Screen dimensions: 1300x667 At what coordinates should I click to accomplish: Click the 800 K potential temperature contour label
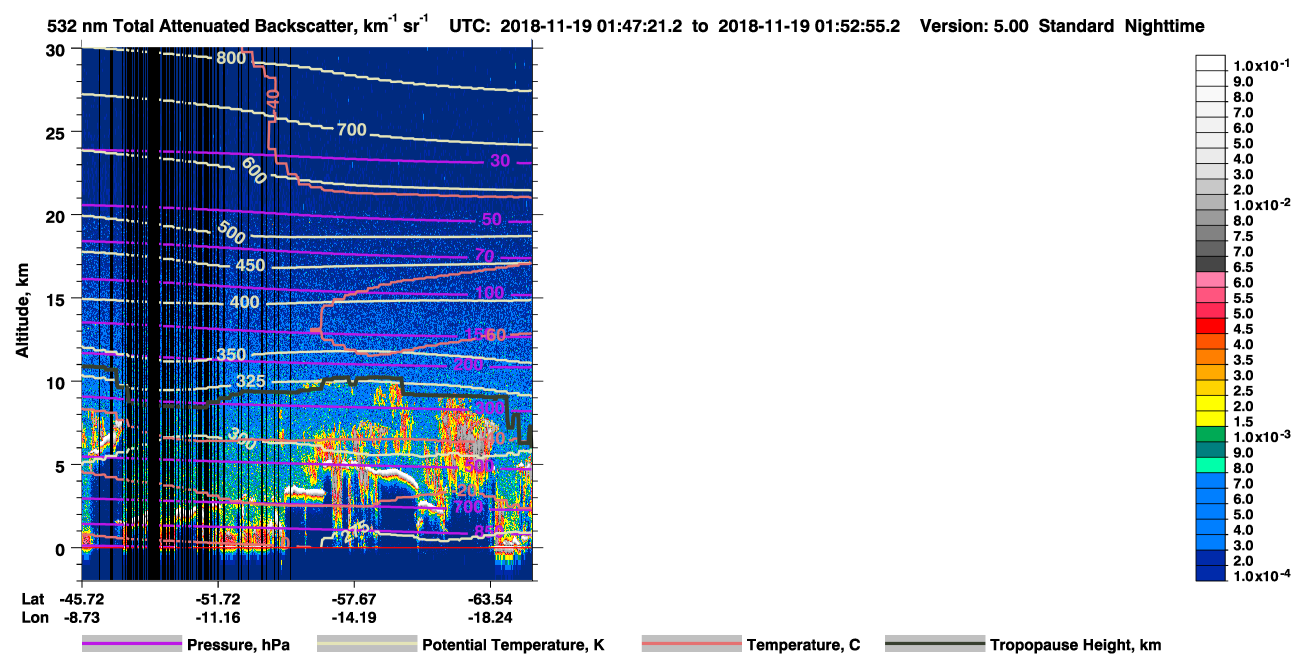pos(231,58)
